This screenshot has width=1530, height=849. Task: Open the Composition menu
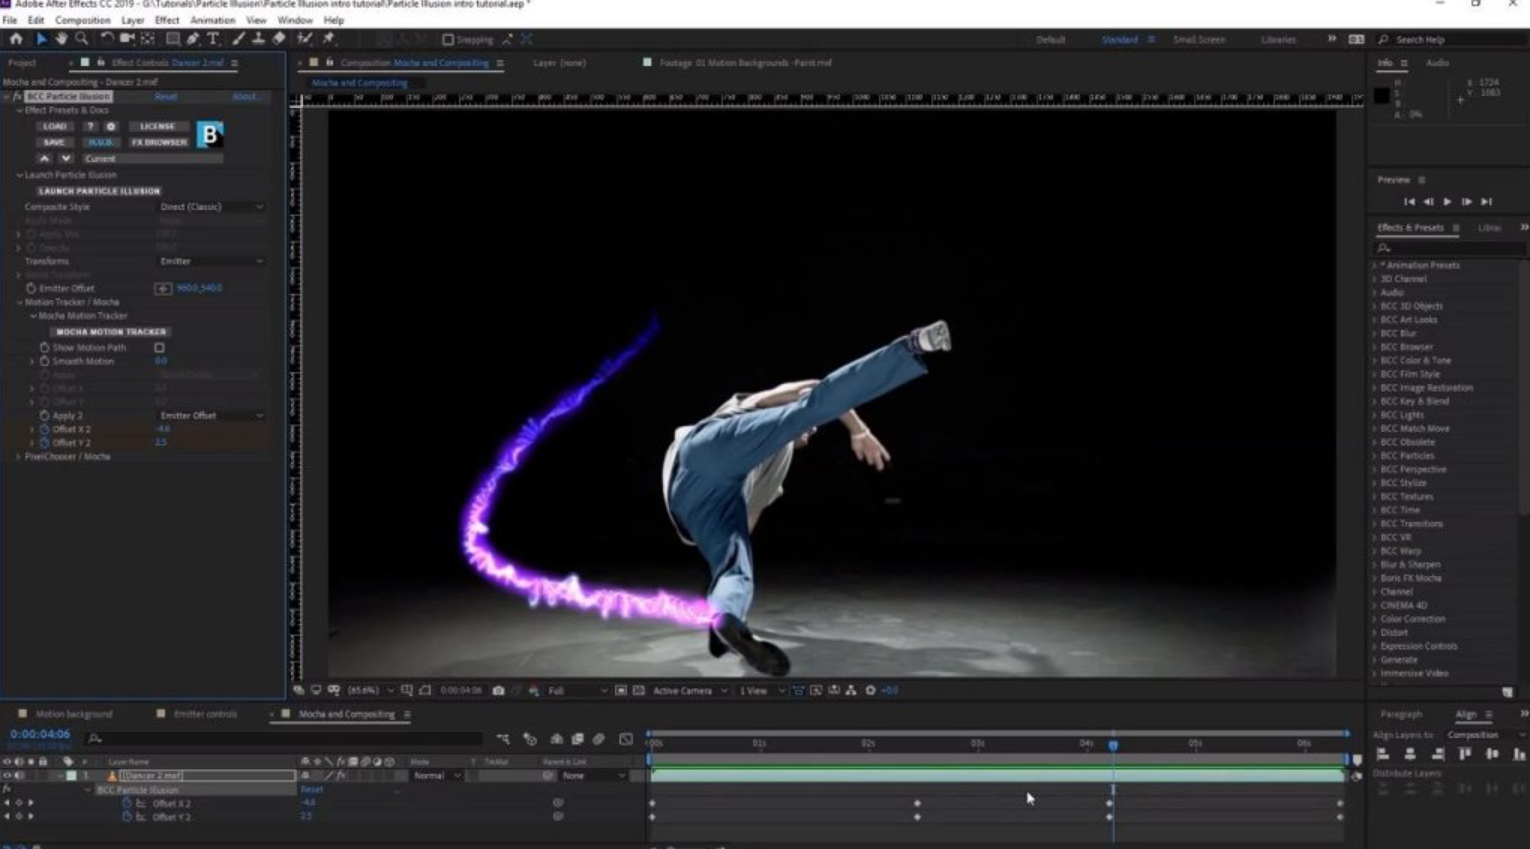point(82,20)
